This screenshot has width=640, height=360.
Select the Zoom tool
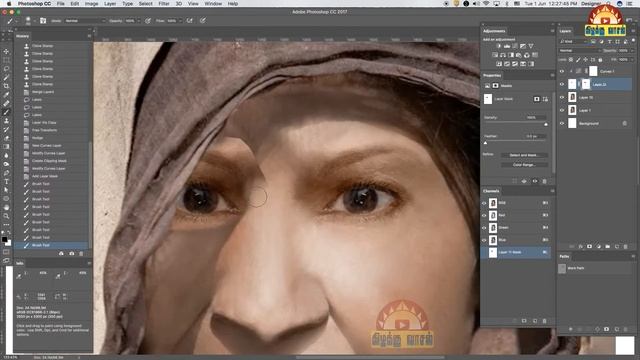tap(6, 216)
